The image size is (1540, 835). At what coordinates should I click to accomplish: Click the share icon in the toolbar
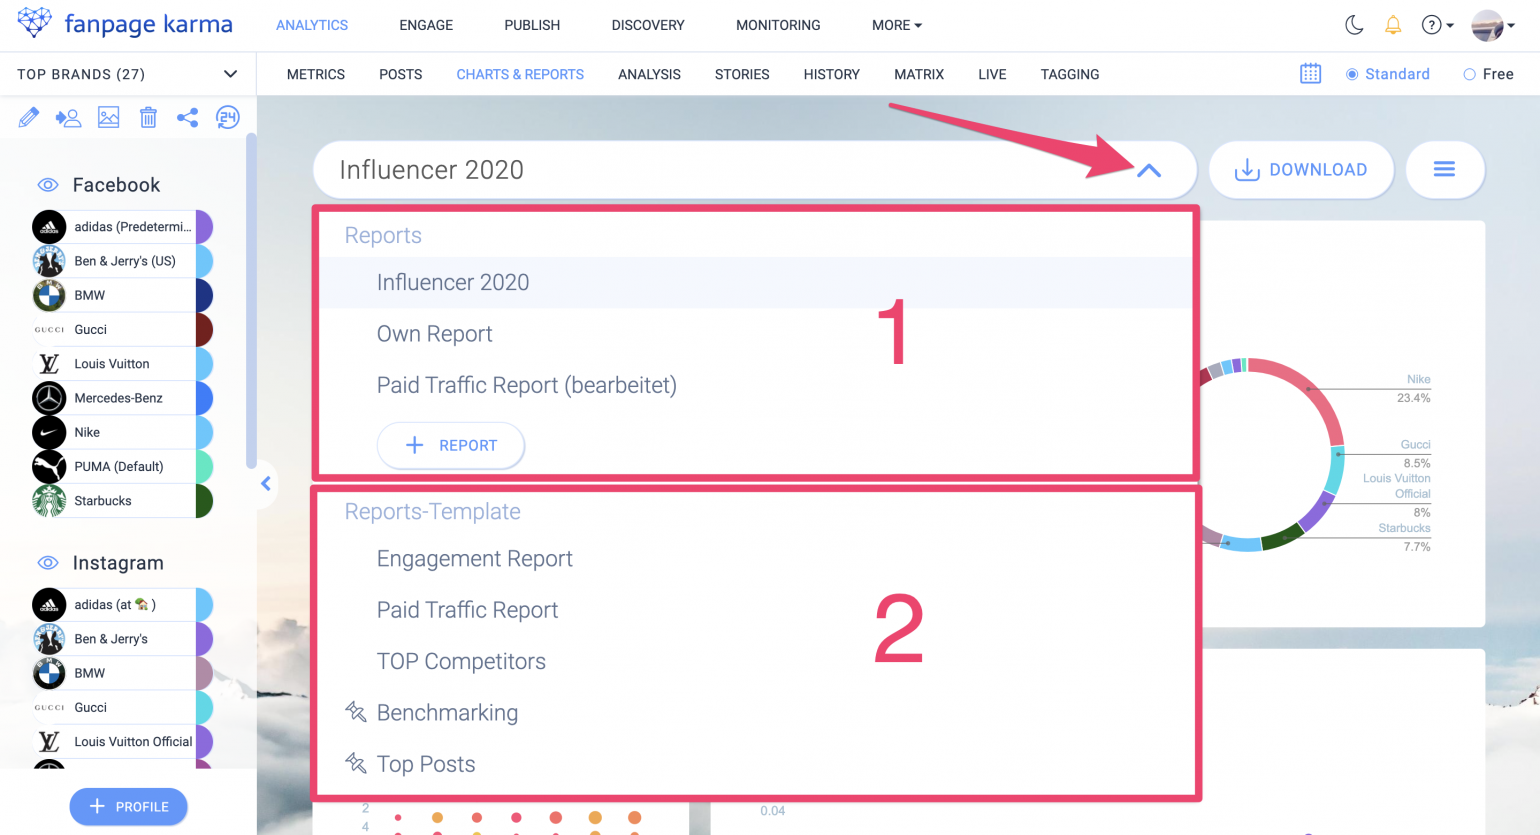188,117
